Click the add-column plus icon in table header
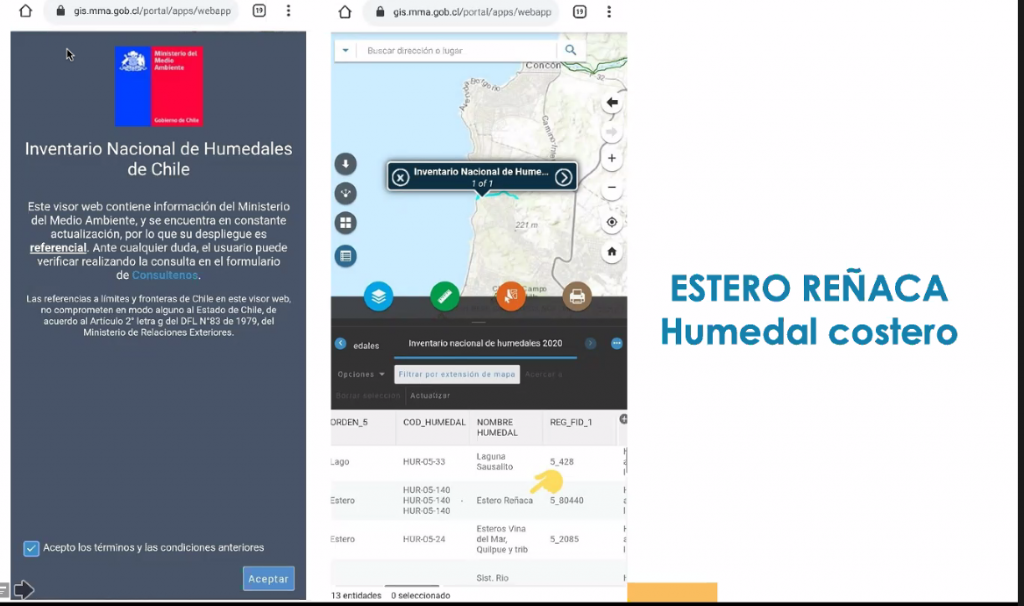This screenshot has height=606, width=1024. coord(624,419)
